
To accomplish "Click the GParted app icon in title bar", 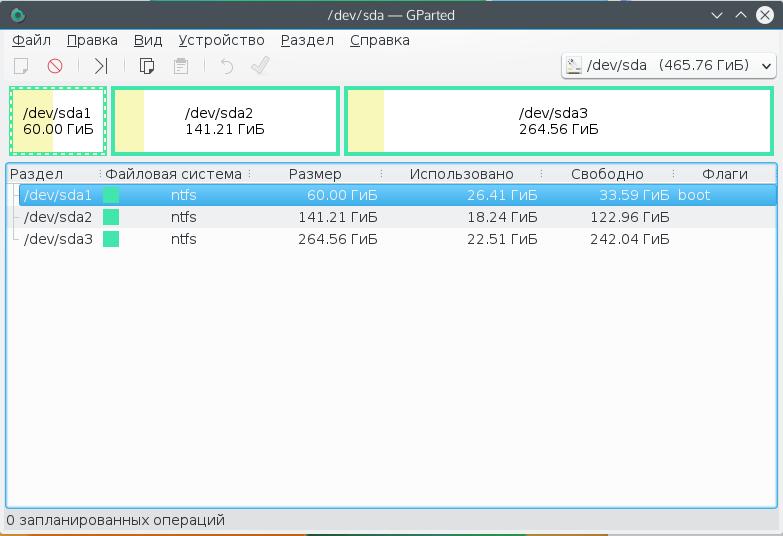I will pos(17,15).
